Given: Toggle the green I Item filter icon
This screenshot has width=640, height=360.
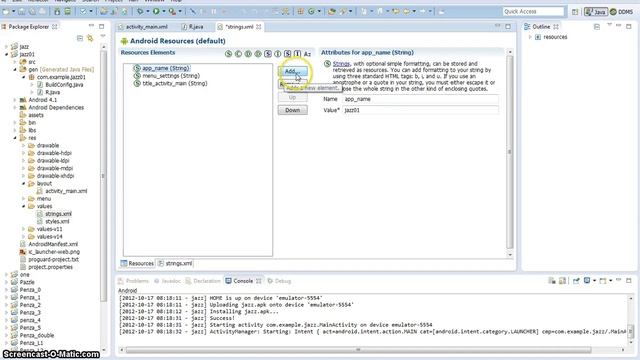Looking at the screenshot, I should [x=278, y=53].
